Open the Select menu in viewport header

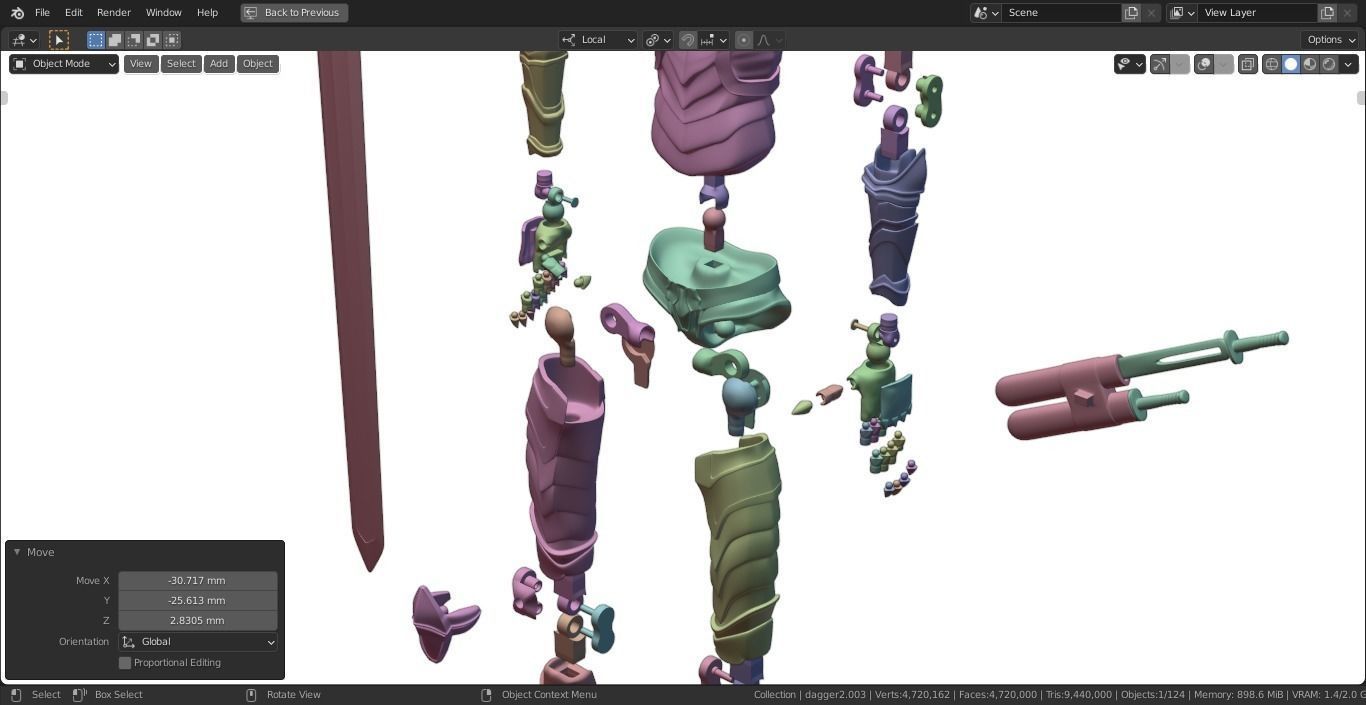(x=181, y=64)
